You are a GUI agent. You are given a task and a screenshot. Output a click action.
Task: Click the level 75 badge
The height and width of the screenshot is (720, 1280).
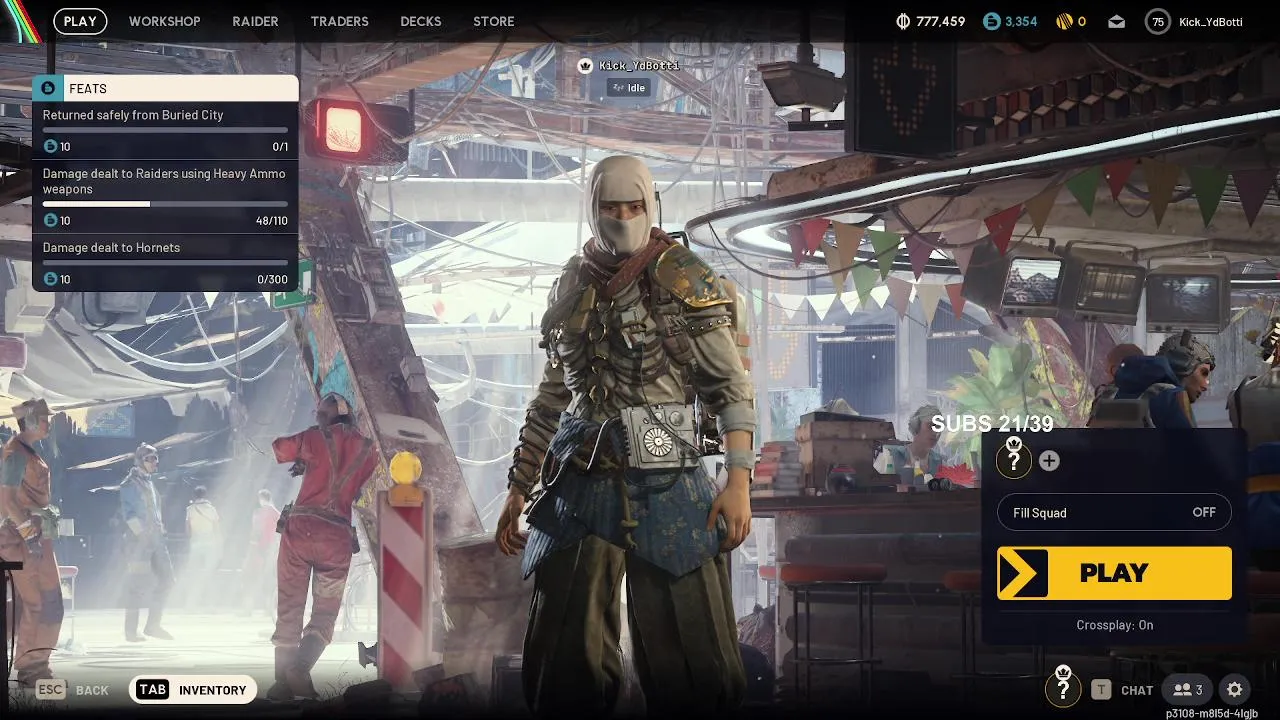tap(1158, 21)
